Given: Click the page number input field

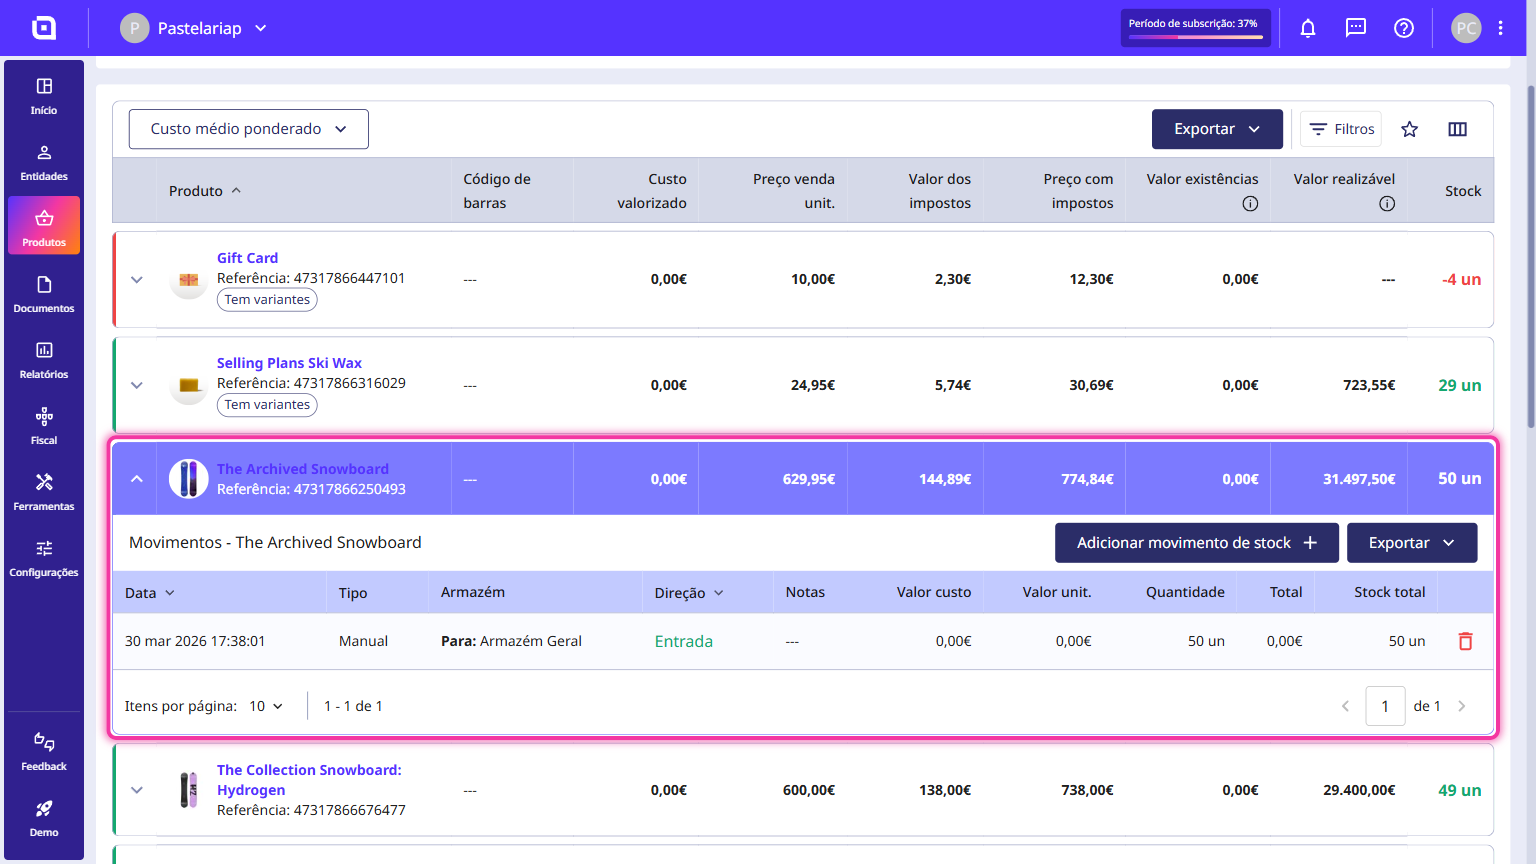Looking at the screenshot, I should 1385,706.
